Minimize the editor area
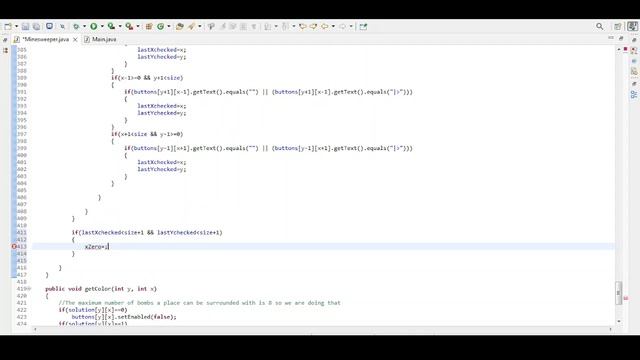Viewport: 640px width, 360px height. click(611, 38)
